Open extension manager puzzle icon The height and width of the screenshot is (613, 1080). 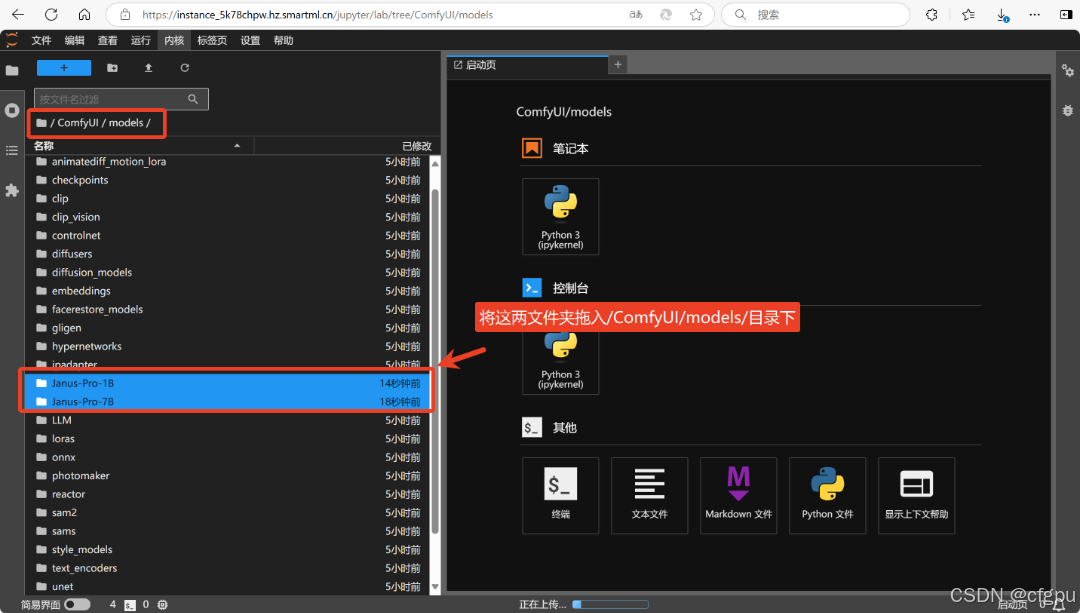(x=12, y=190)
